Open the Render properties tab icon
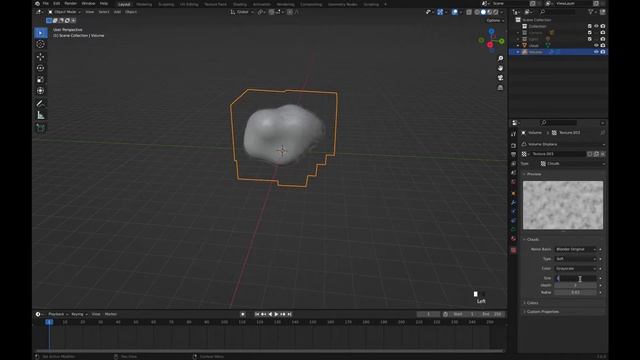The height and width of the screenshot is (360, 640). 513,145
